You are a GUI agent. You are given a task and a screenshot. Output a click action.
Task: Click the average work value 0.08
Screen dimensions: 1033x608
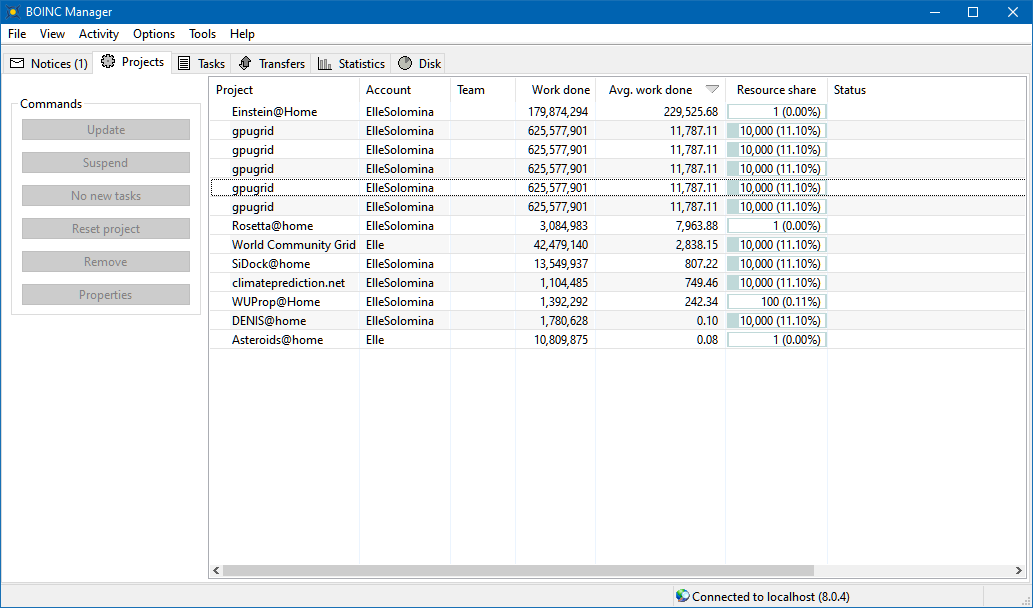[707, 341]
